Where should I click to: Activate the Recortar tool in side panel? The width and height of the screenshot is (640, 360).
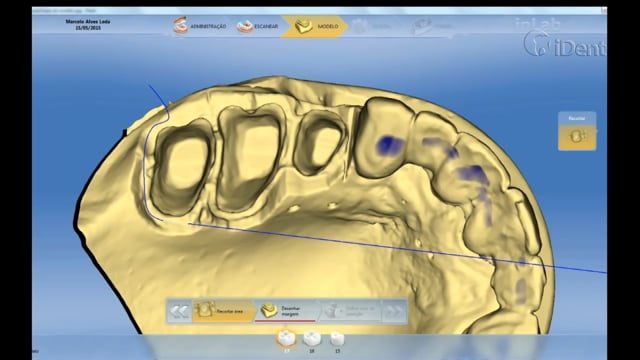click(577, 137)
